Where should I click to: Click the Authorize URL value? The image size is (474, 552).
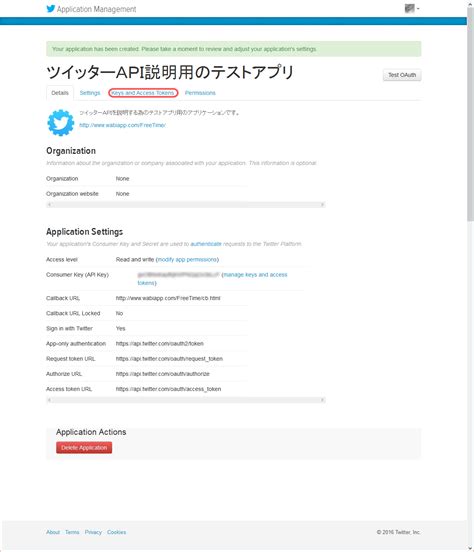coord(163,374)
